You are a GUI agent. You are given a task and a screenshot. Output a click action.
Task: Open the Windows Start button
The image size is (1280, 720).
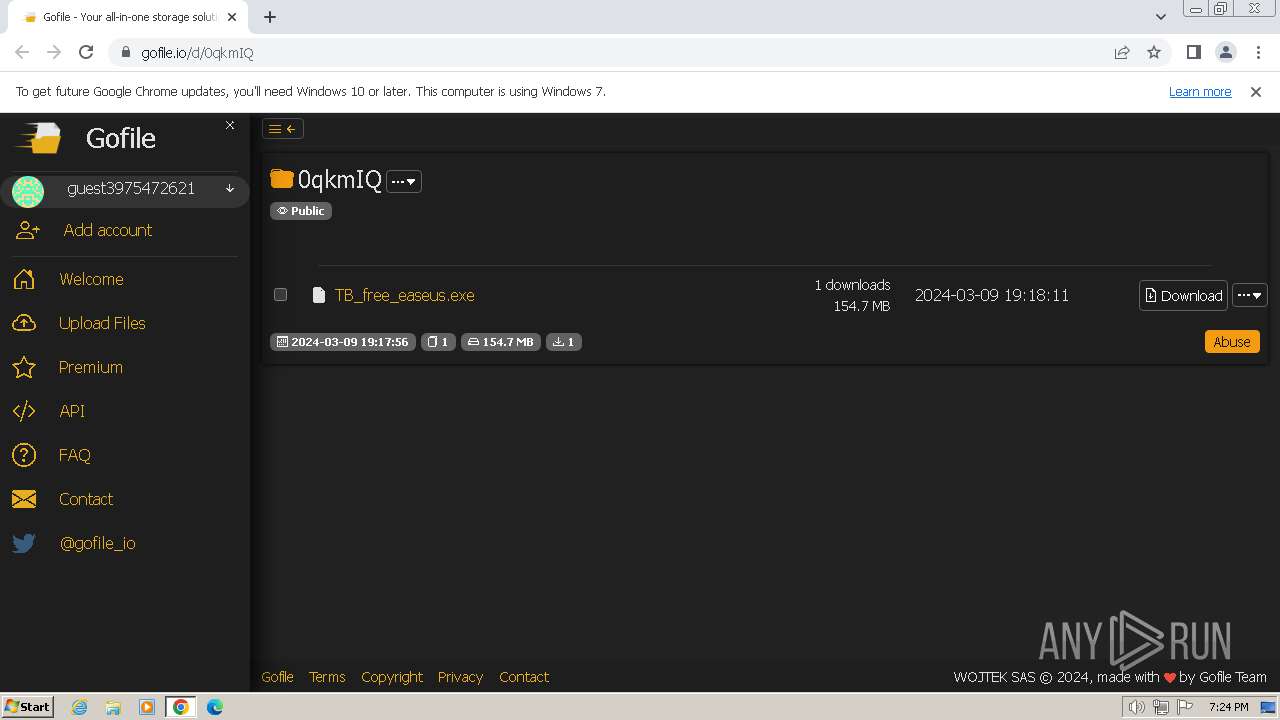(x=27, y=706)
